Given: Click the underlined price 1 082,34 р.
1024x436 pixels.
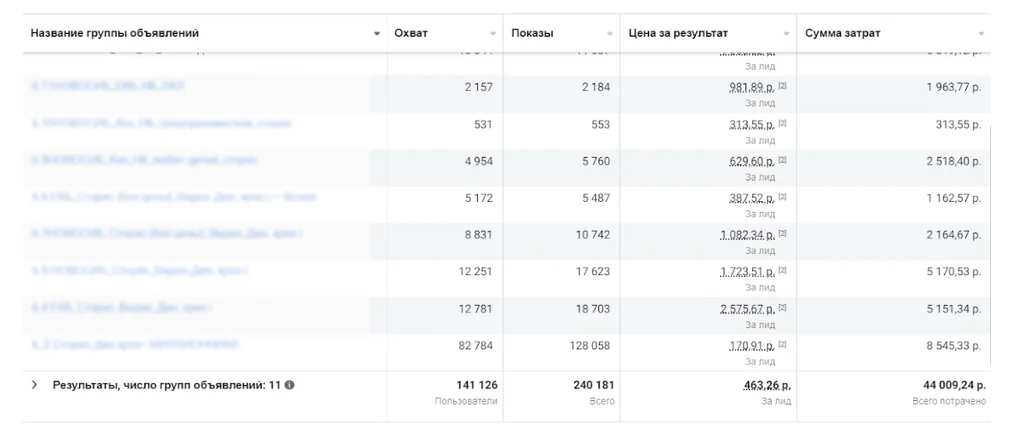Looking at the screenshot, I should point(748,235).
